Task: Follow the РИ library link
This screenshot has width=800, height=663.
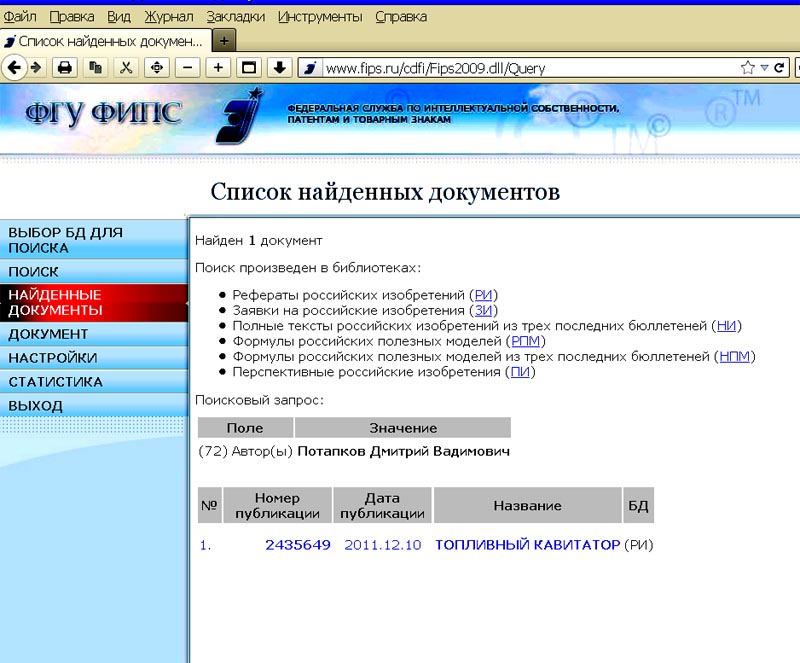Action: click(x=483, y=295)
